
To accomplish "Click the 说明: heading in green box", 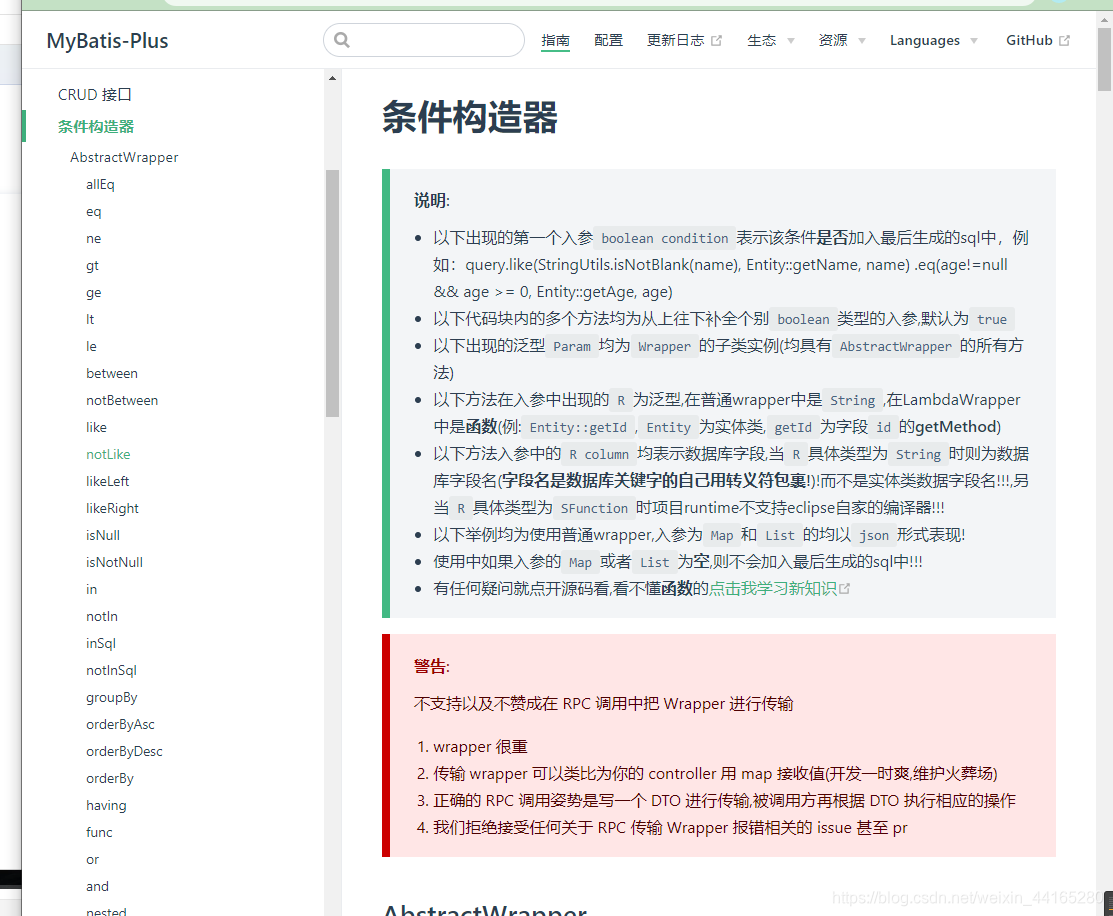I will pyautogui.click(x=432, y=200).
